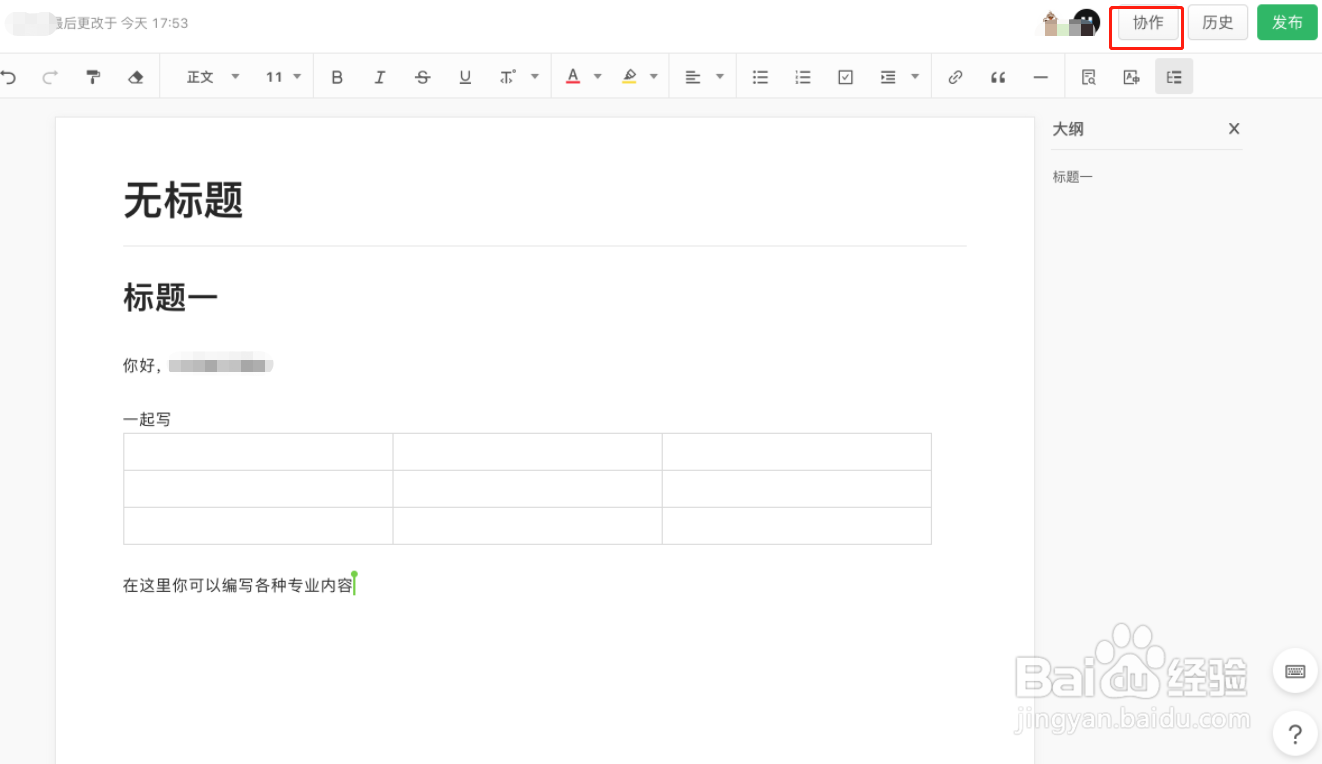Insert bulleted list
Screen dimensions: 1322x764
click(760, 77)
